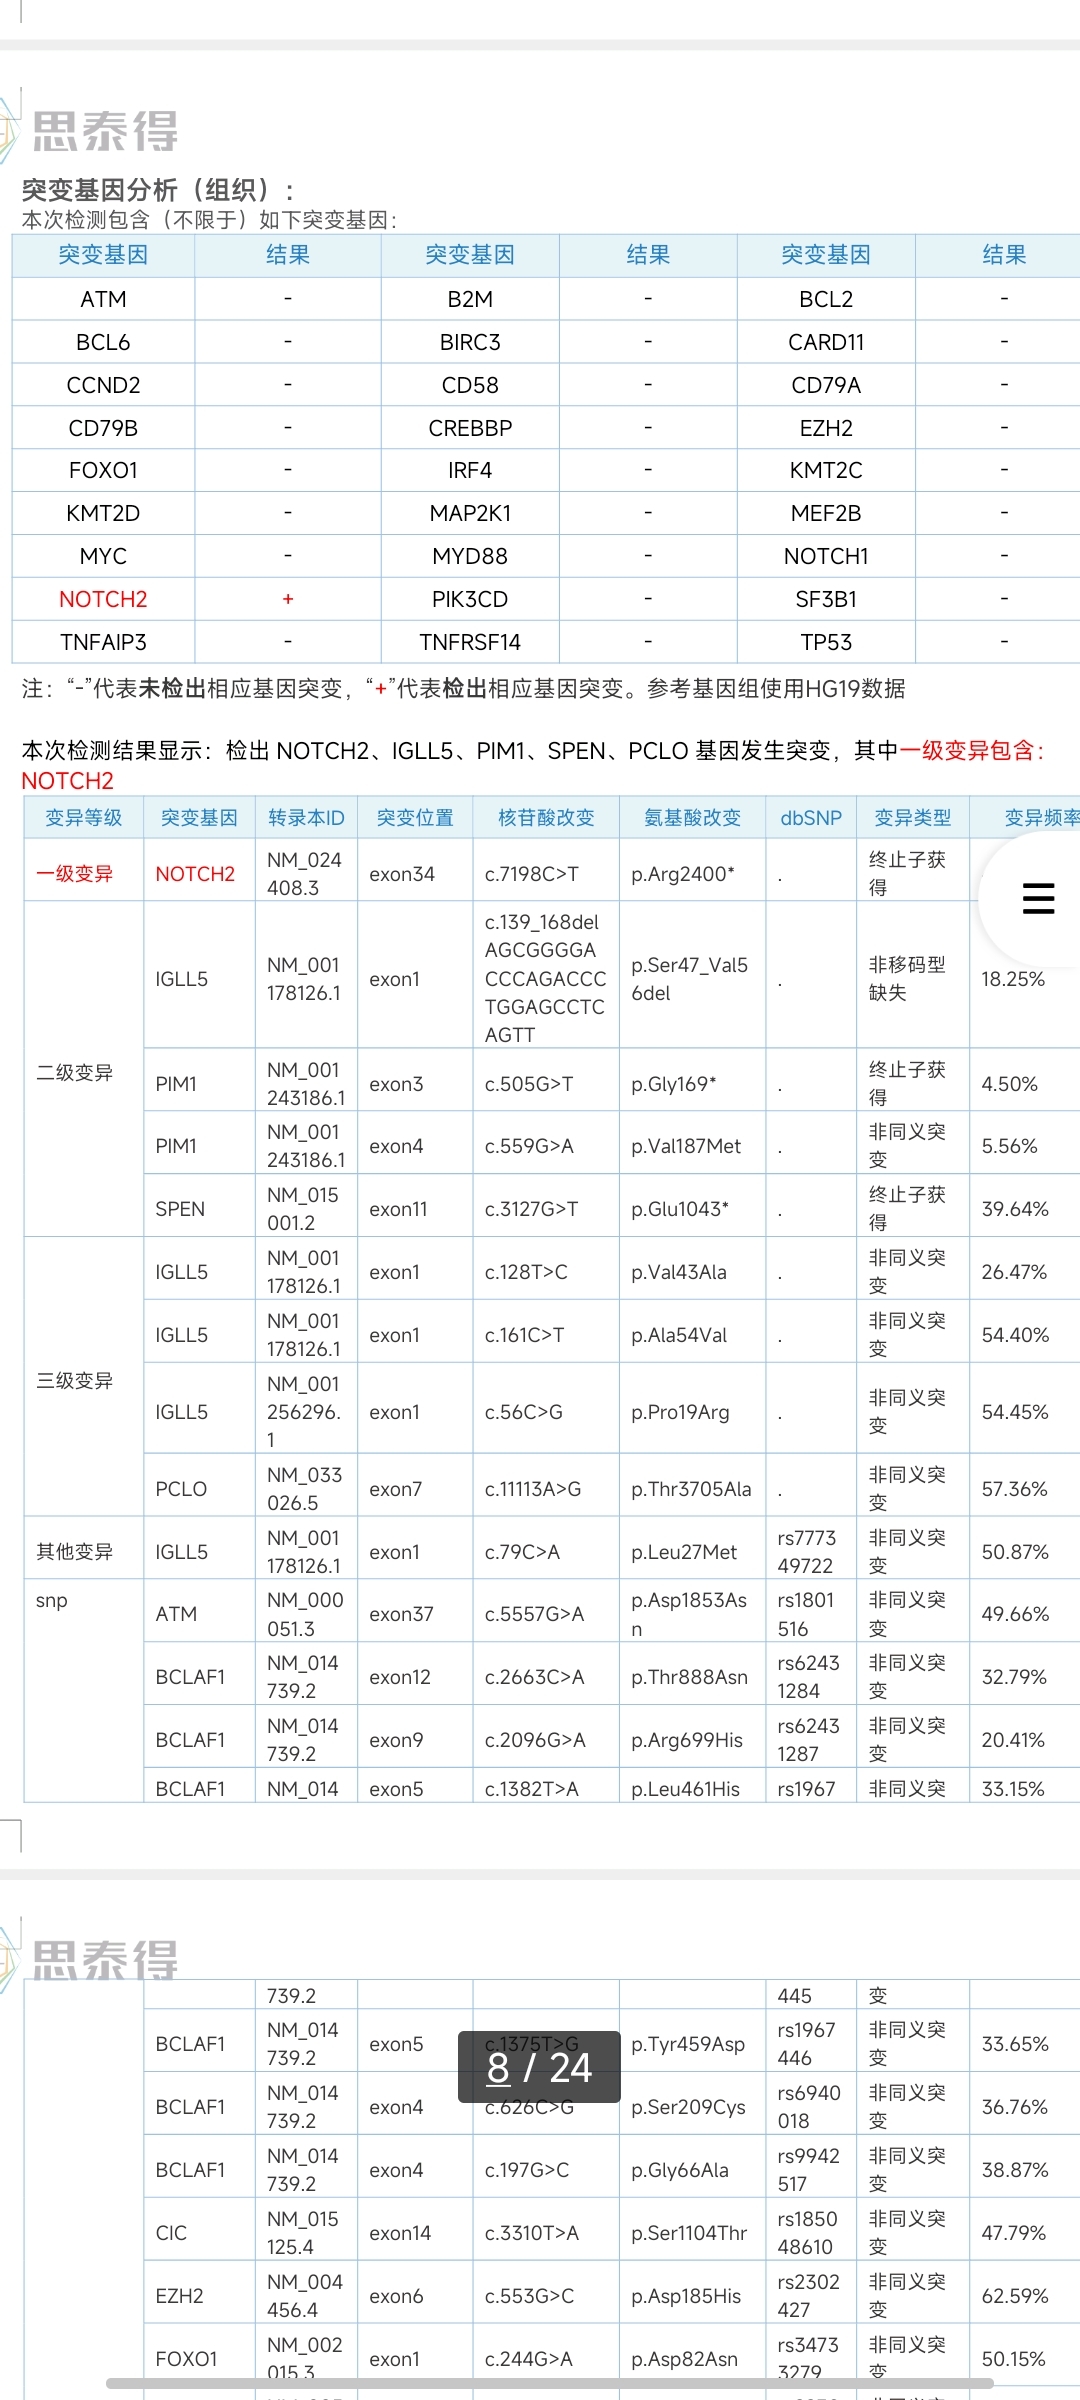The image size is (1080, 2400).
Task: Click variant frequency '57.36%'
Action: (x=1015, y=1489)
